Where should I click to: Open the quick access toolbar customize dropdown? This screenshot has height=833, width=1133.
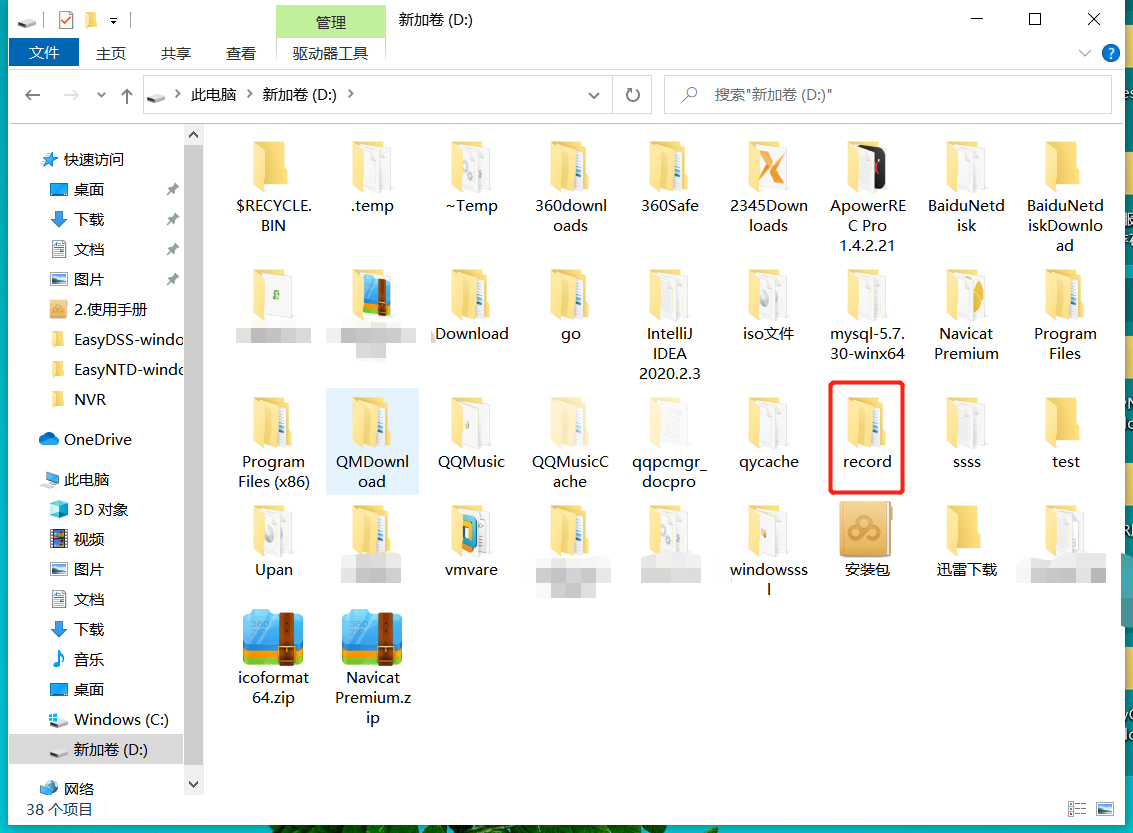pyautogui.click(x=113, y=21)
